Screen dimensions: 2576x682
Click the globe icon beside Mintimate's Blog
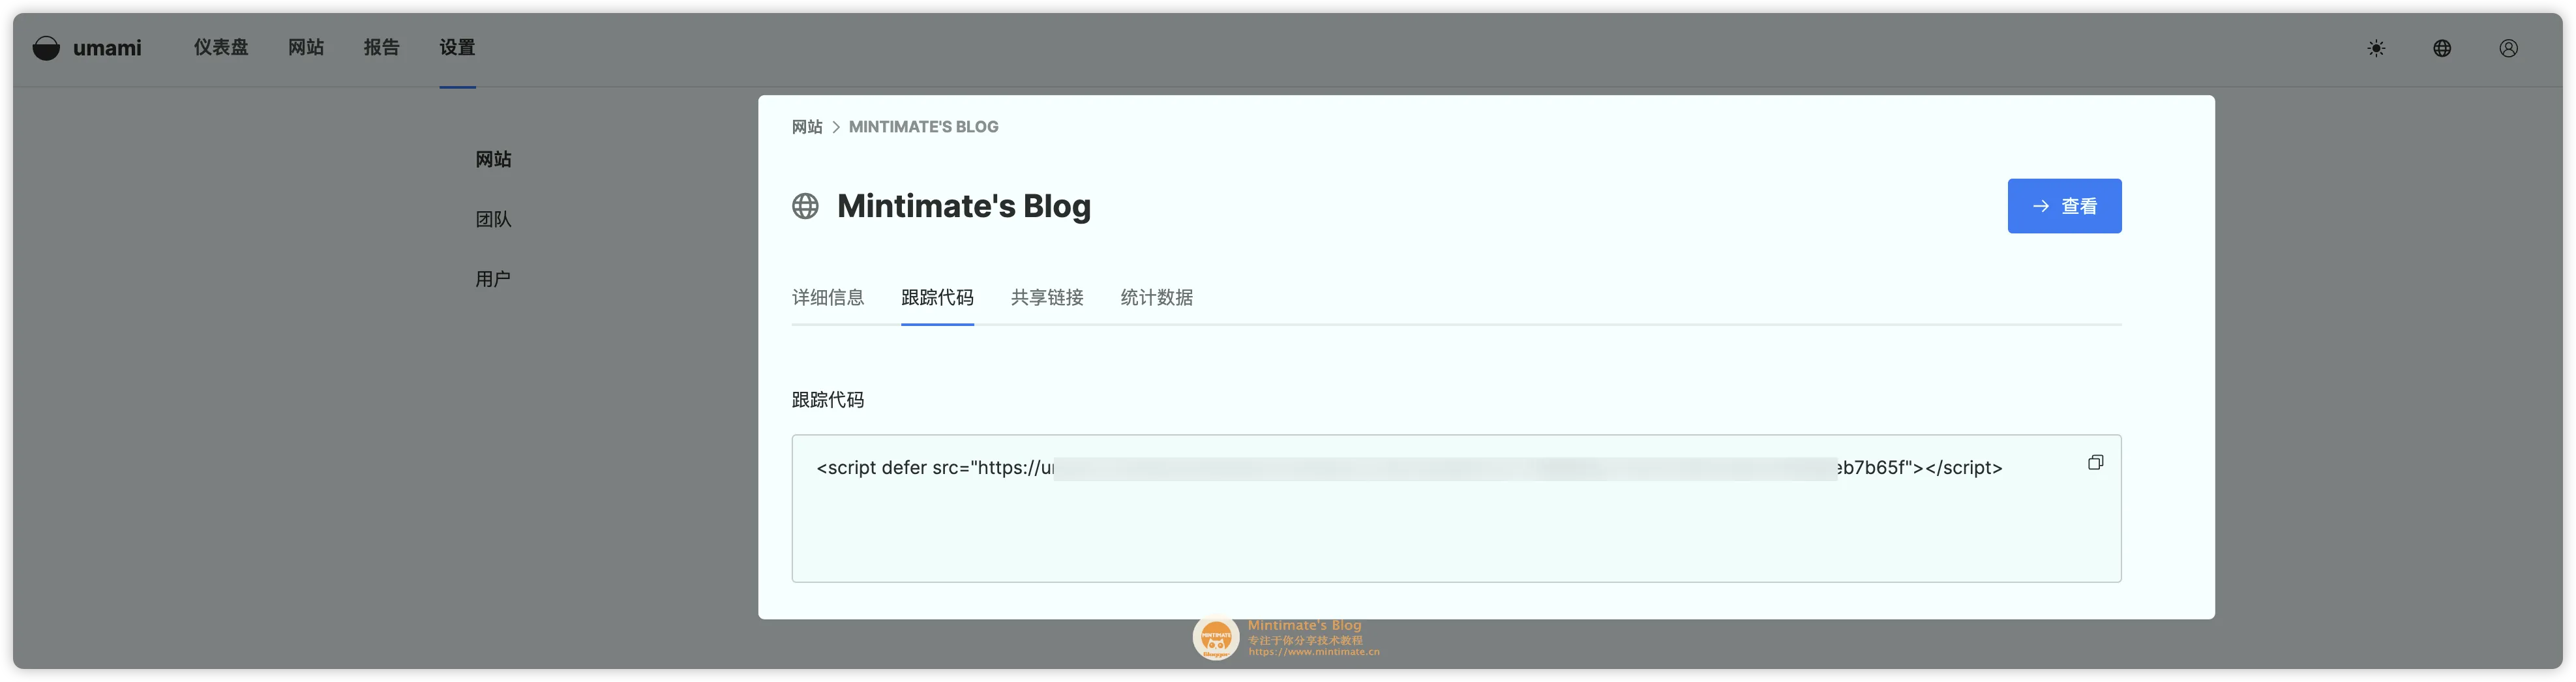(x=805, y=206)
